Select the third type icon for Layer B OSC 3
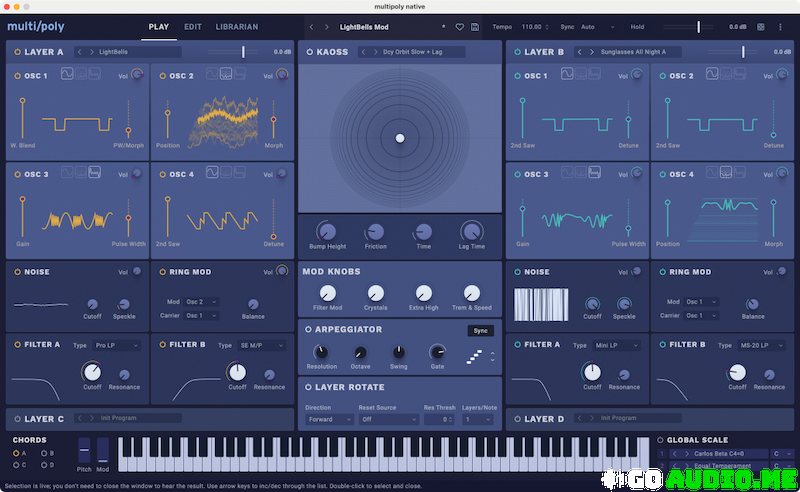800x492 pixels. [594, 172]
